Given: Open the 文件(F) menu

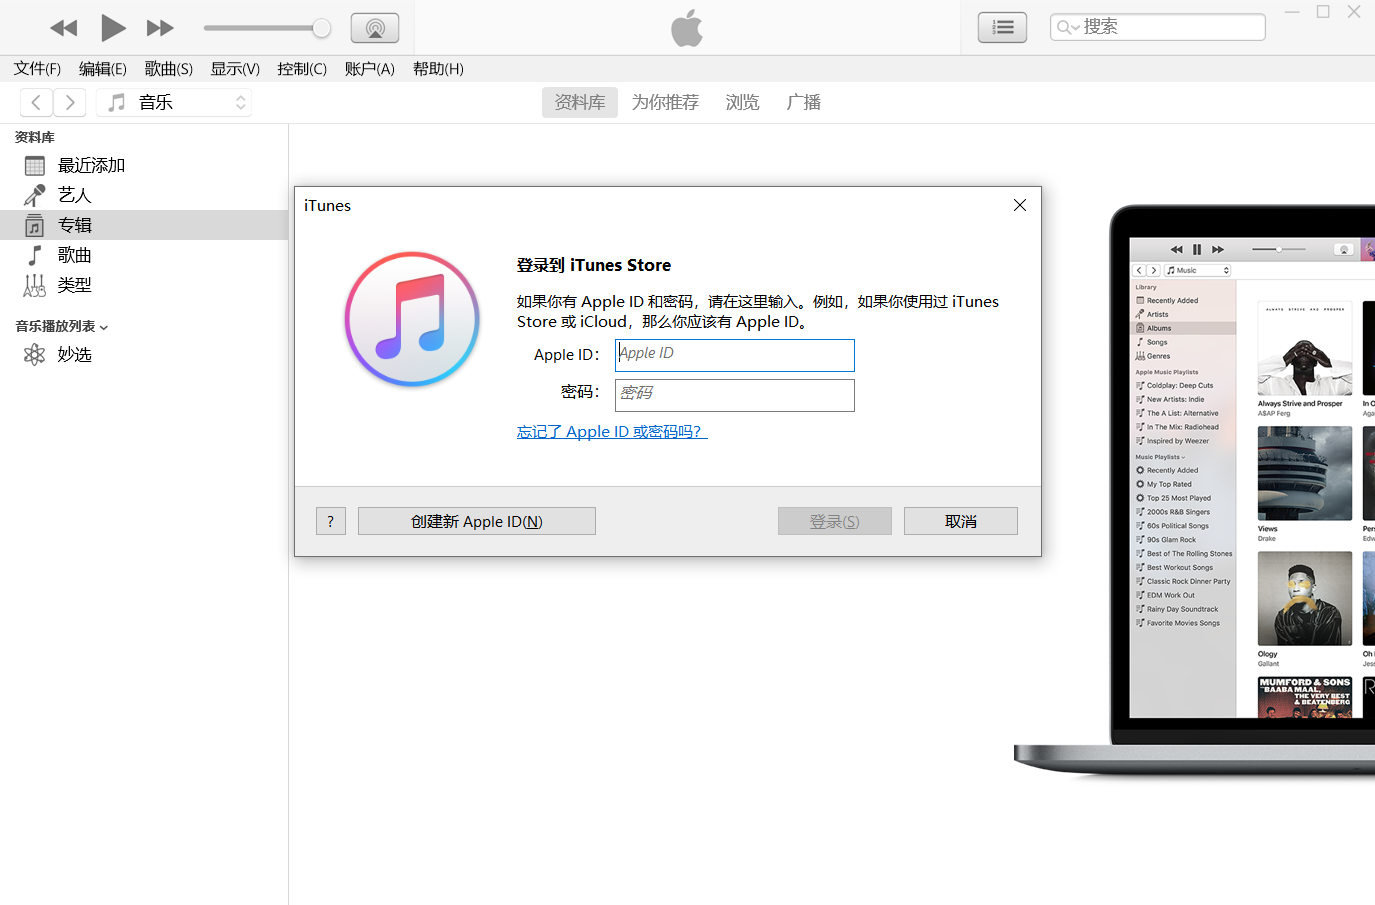Looking at the screenshot, I should pyautogui.click(x=37, y=69).
